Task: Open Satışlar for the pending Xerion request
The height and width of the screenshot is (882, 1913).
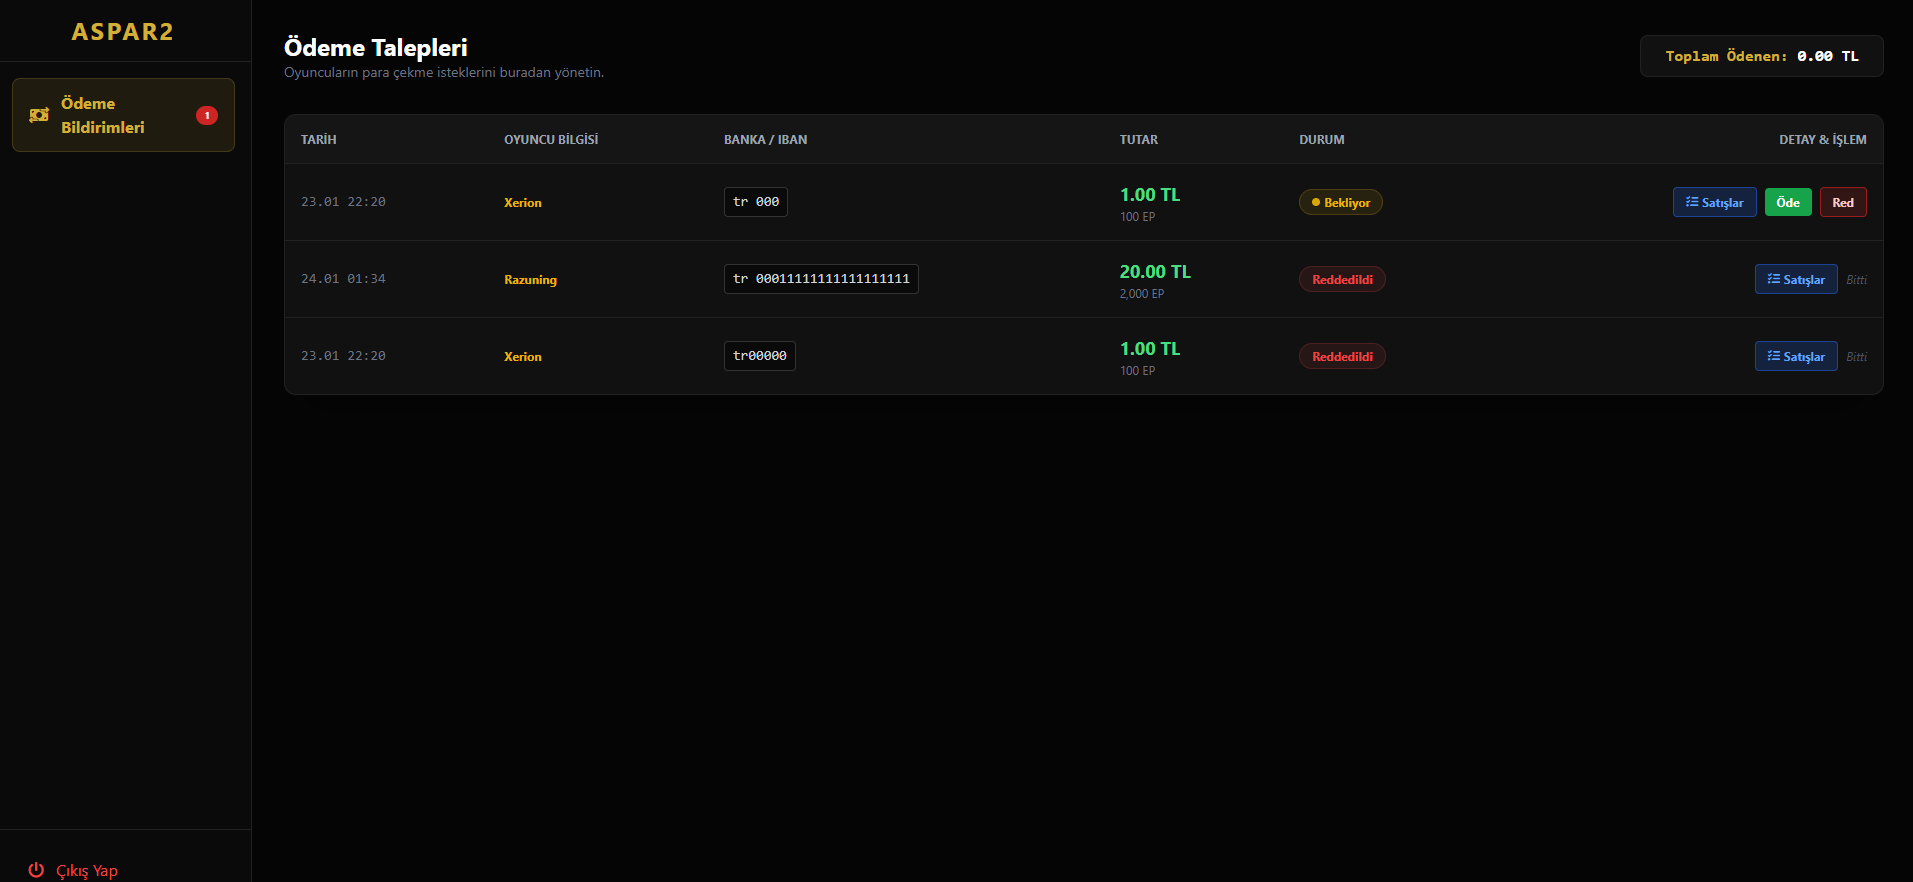Action: click(1714, 202)
